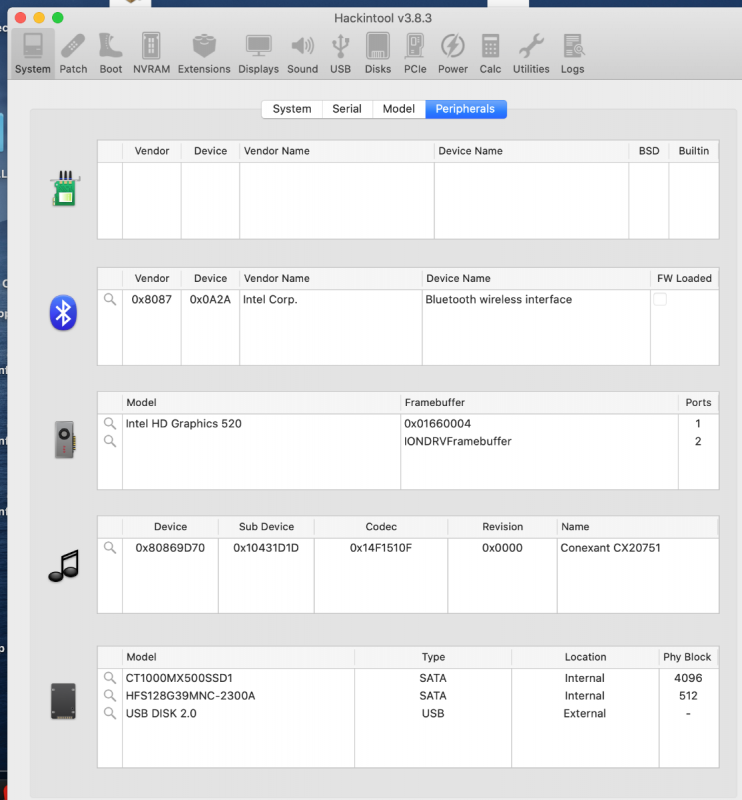Image resolution: width=742 pixels, height=800 pixels.
Task: Click magnifier next to Conexant audio device
Action: 110,548
